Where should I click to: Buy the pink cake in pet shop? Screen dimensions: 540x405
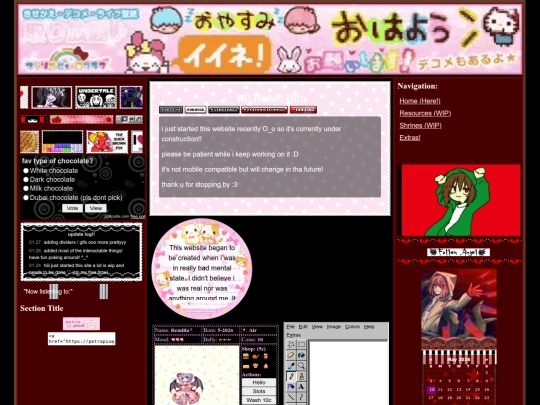266,366
